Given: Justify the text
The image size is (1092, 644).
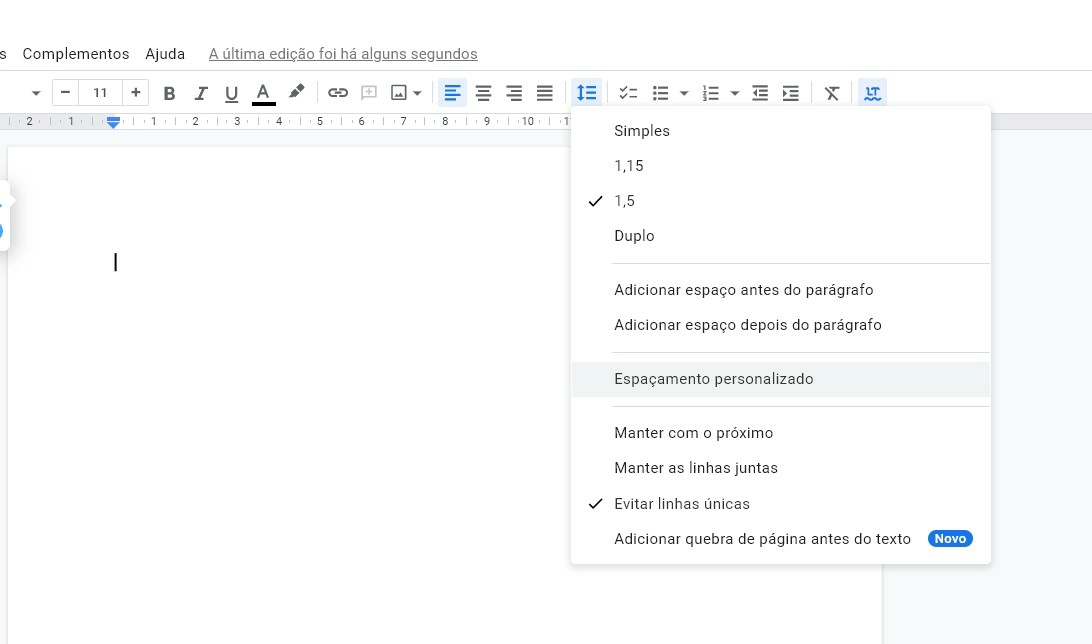Looking at the screenshot, I should click(x=545, y=93).
